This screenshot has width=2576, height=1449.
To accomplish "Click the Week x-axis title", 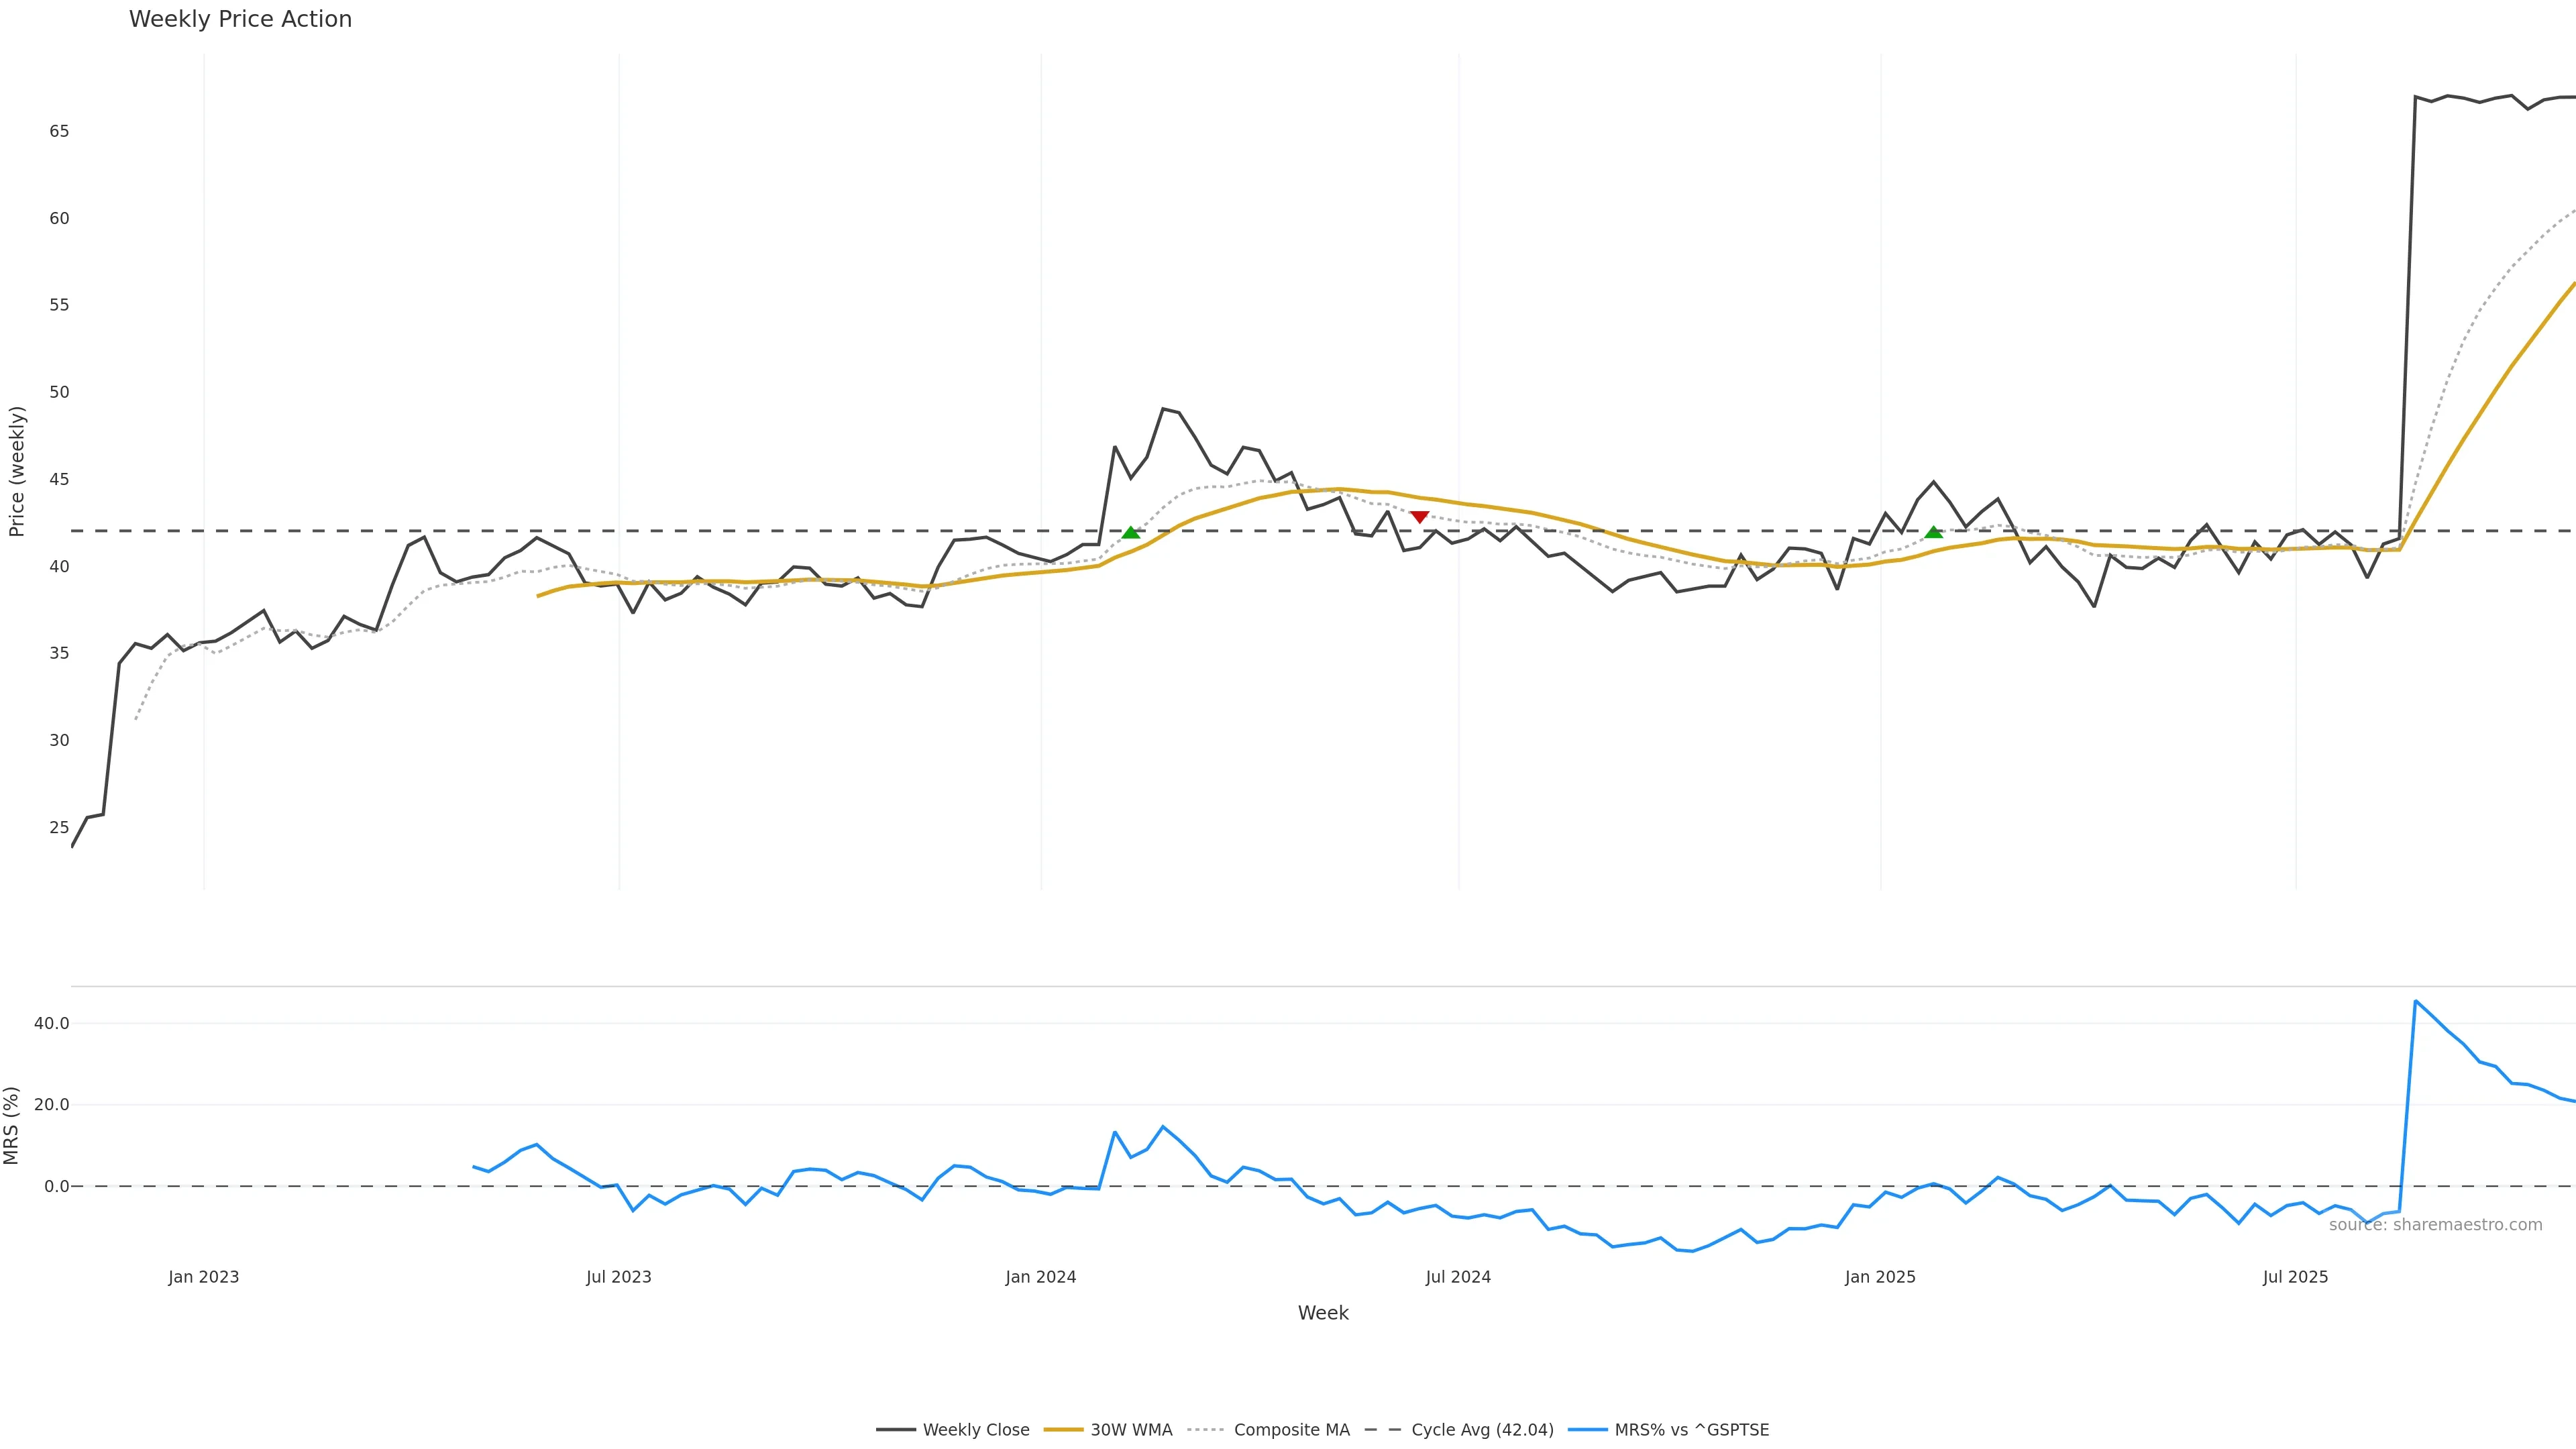I will coord(1323,1313).
